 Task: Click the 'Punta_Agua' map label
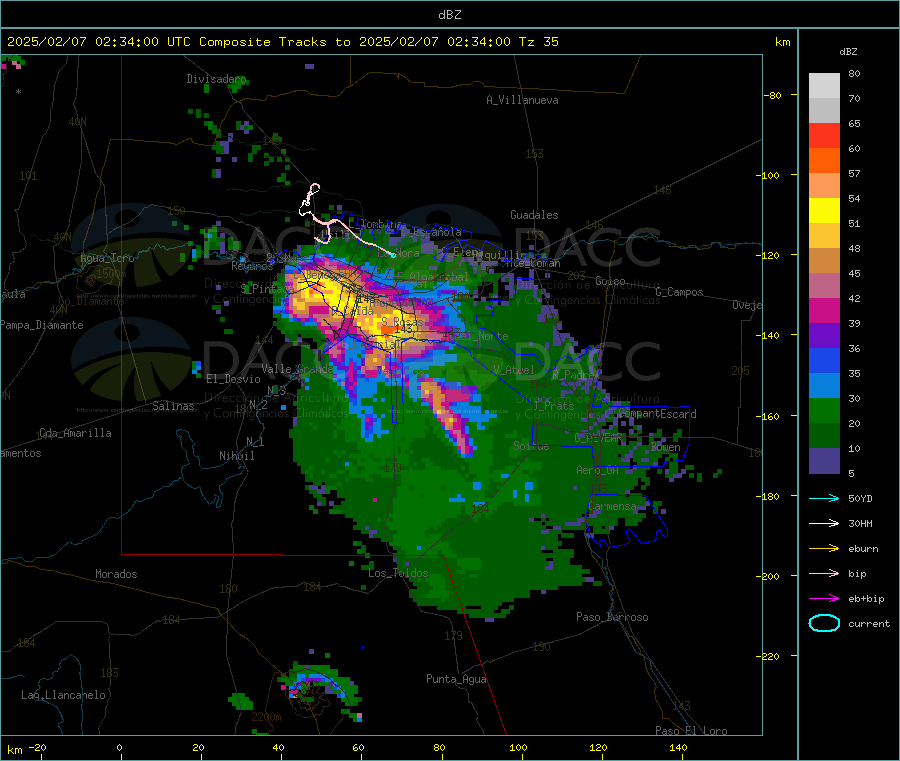456,680
